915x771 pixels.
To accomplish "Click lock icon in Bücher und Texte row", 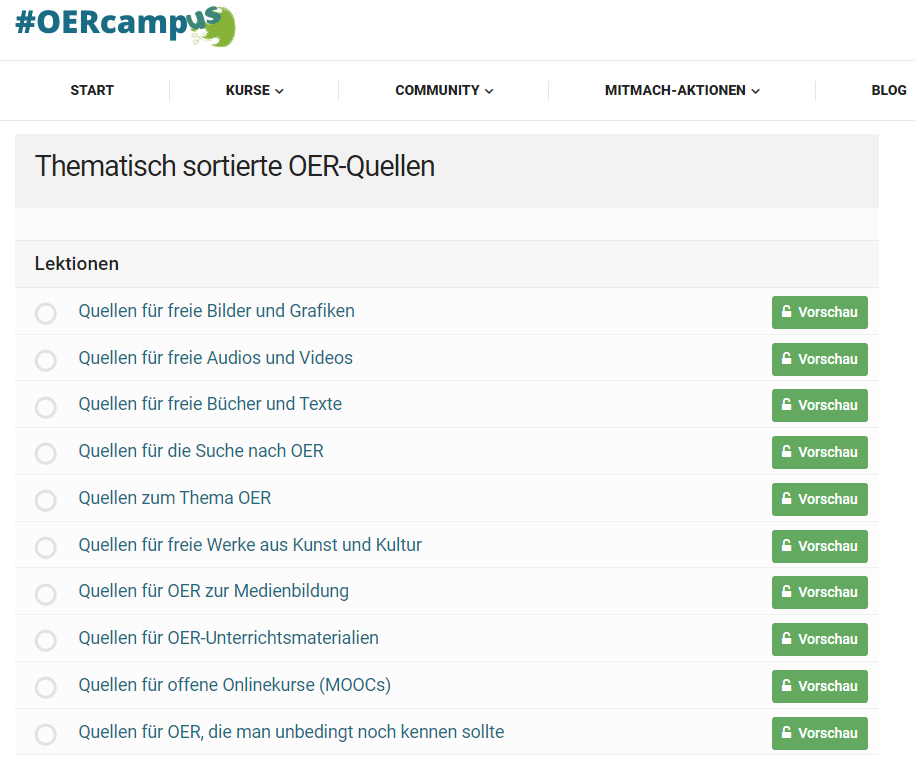I will pos(787,405).
